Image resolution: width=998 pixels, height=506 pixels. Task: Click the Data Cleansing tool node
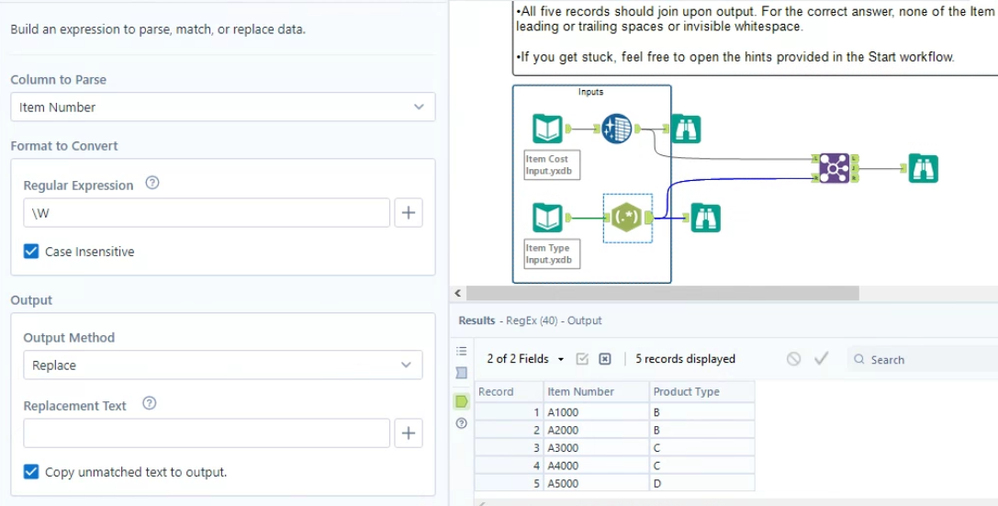[x=617, y=129]
